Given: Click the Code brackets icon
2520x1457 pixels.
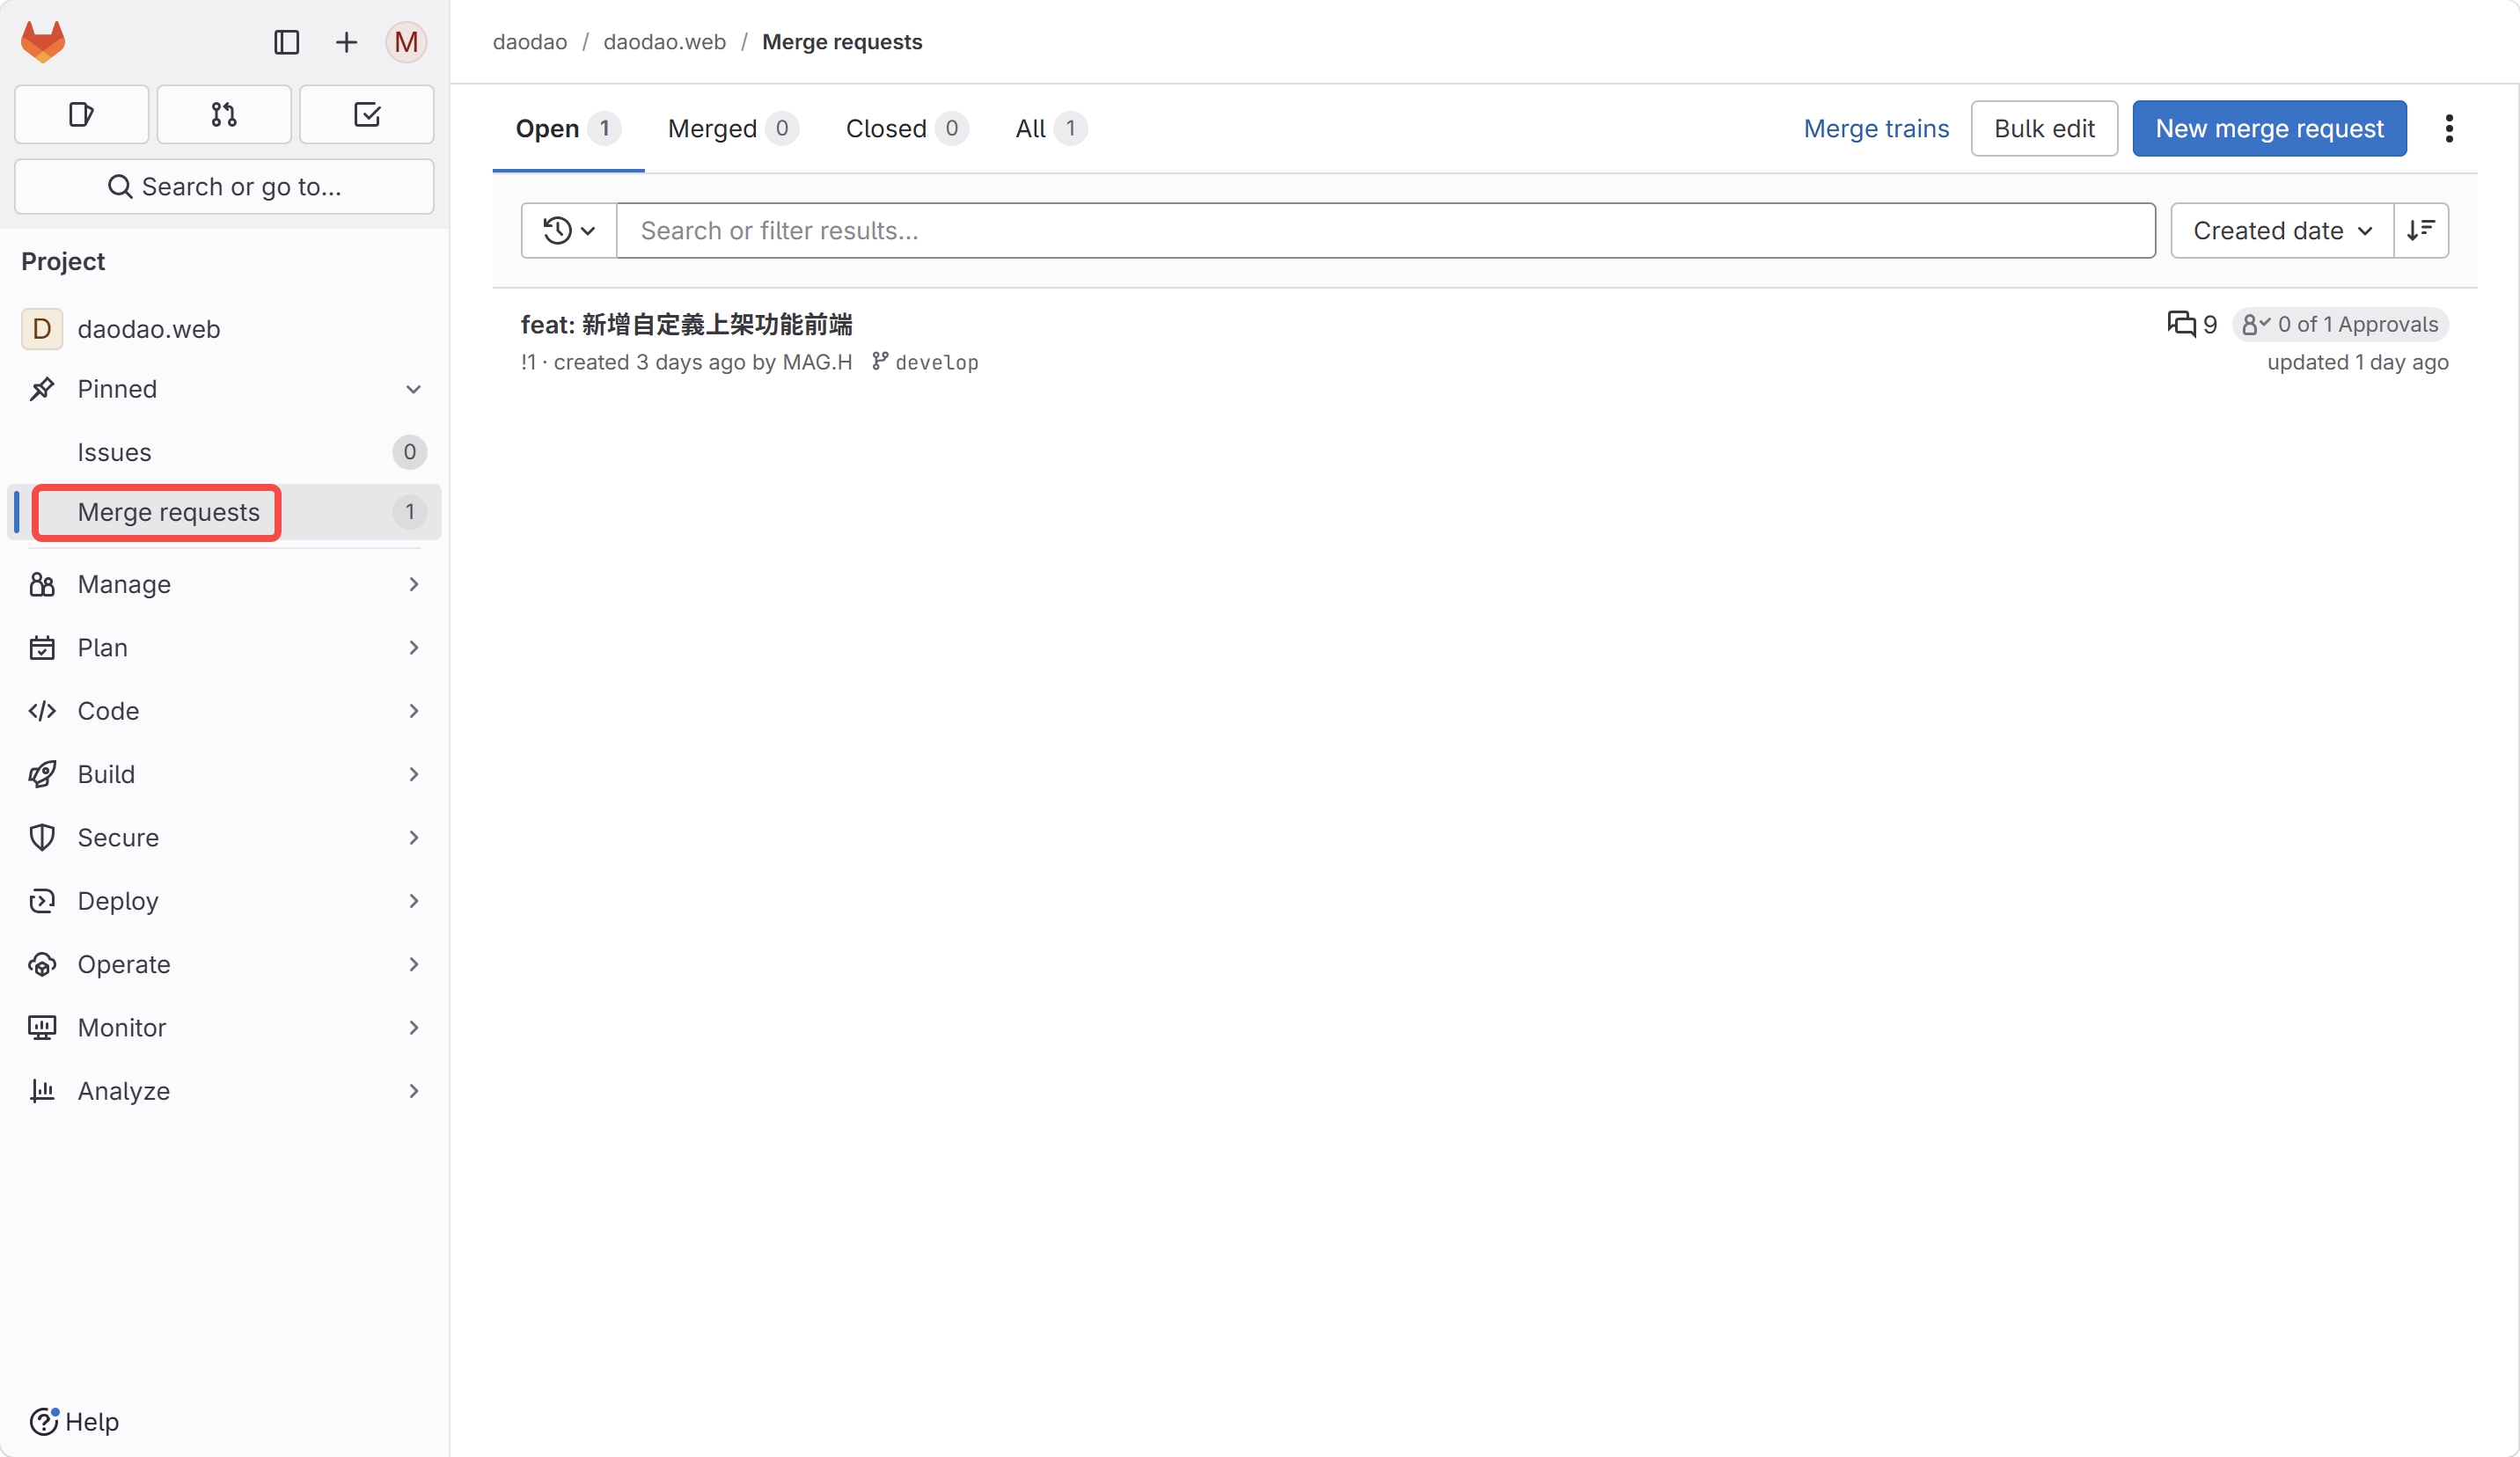Looking at the screenshot, I should coord(42,711).
